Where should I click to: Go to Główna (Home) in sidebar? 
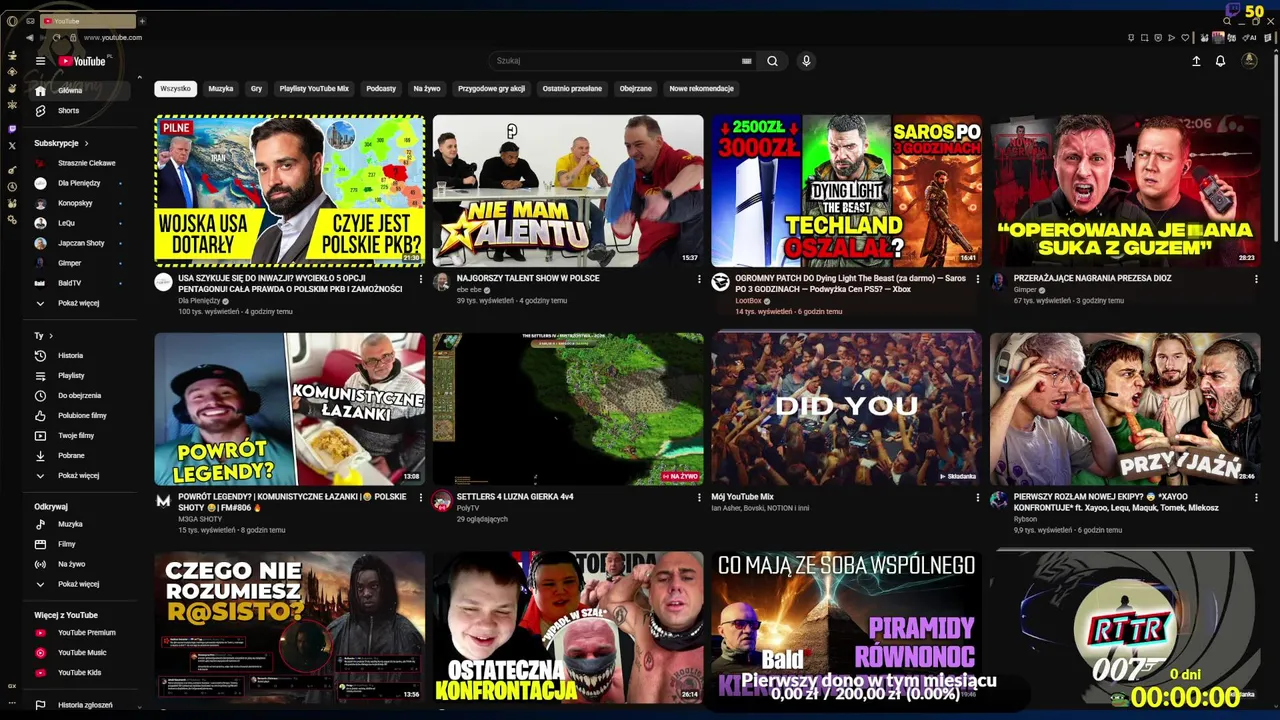78,91
